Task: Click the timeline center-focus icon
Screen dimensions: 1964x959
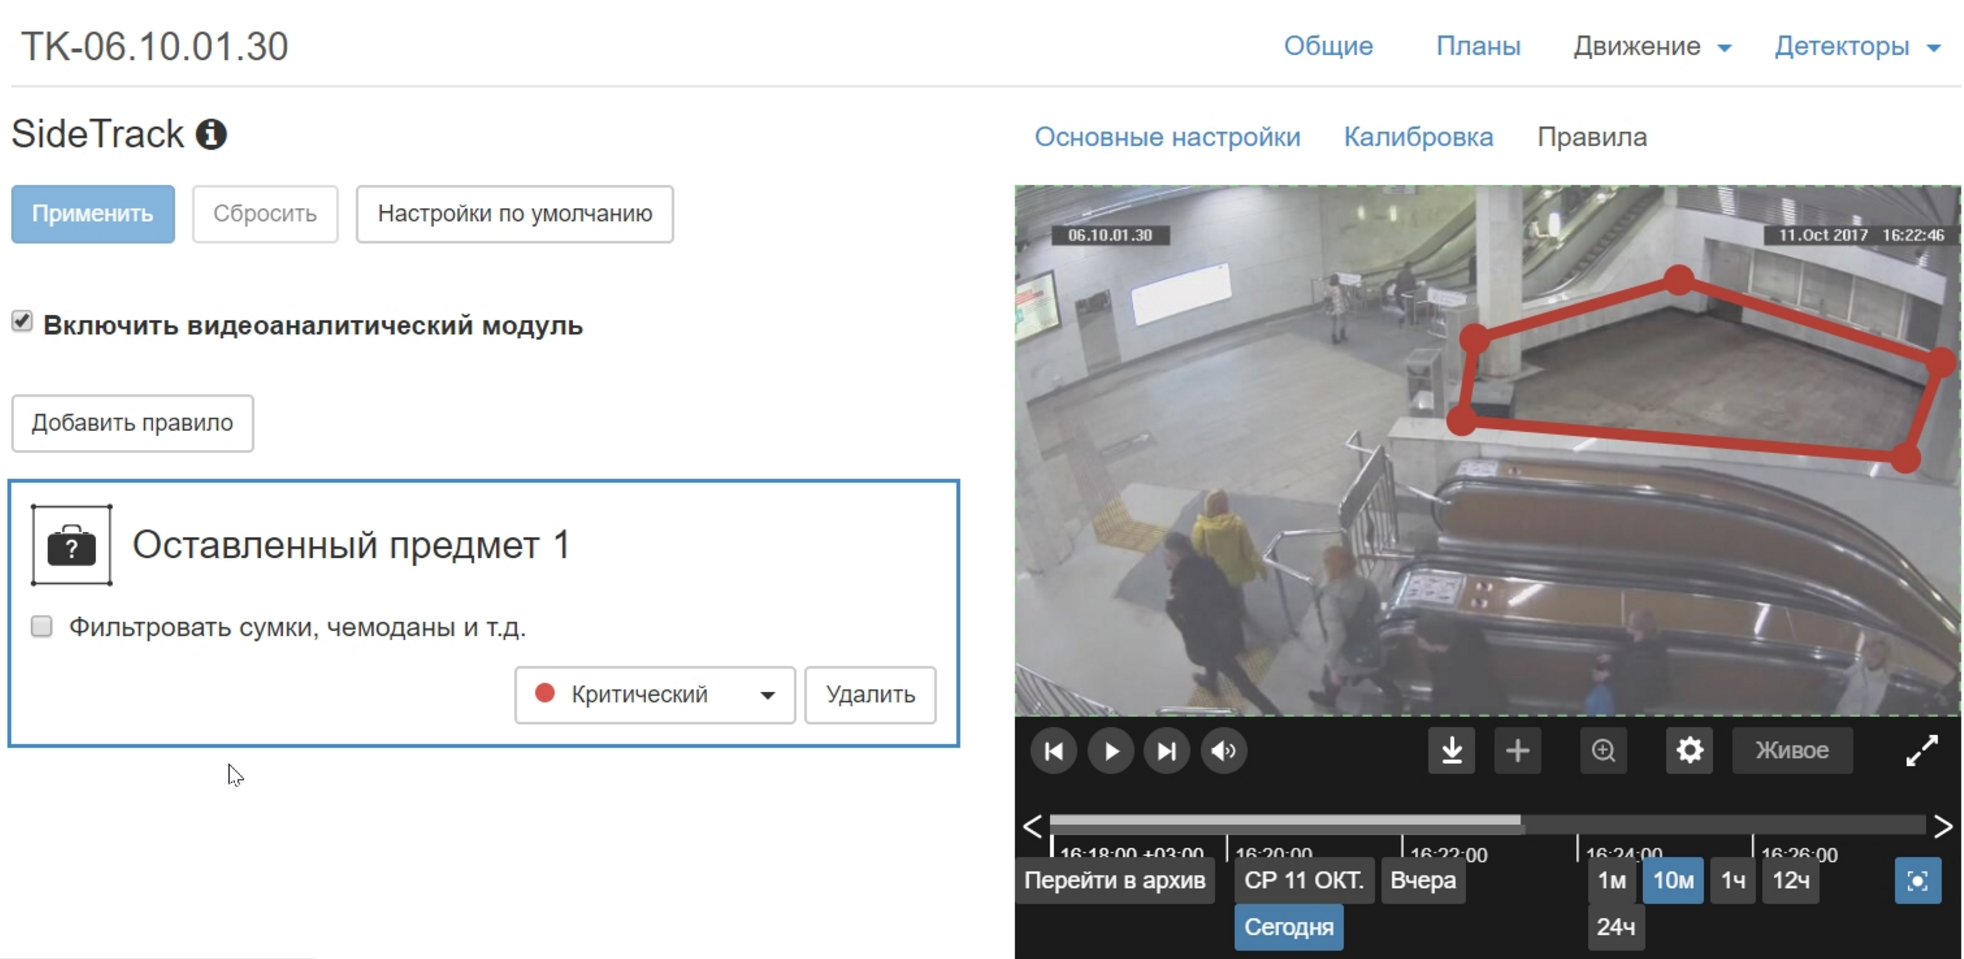Action: (x=1918, y=881)
